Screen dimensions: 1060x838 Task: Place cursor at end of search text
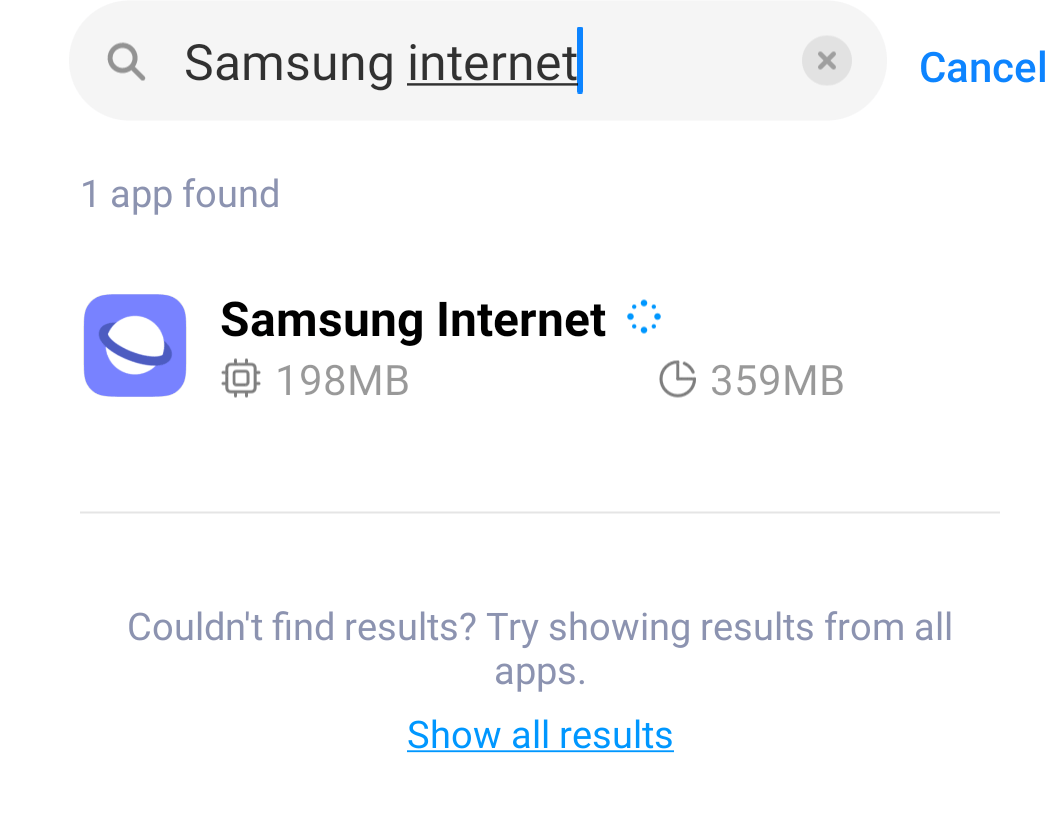pos(582,62)
